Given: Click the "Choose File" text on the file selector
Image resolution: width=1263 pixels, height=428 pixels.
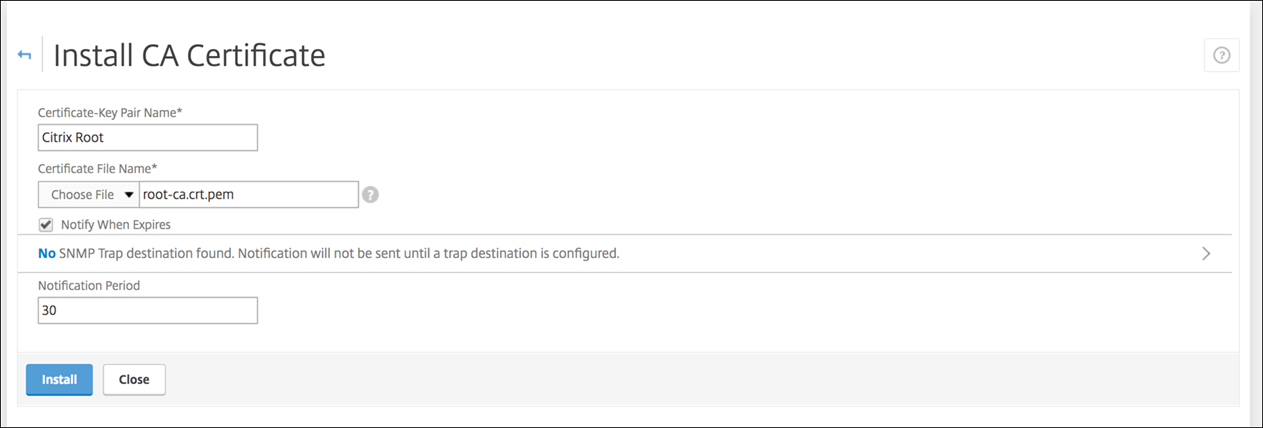Looking at the screenshot, I should click(x=82, y=195).
